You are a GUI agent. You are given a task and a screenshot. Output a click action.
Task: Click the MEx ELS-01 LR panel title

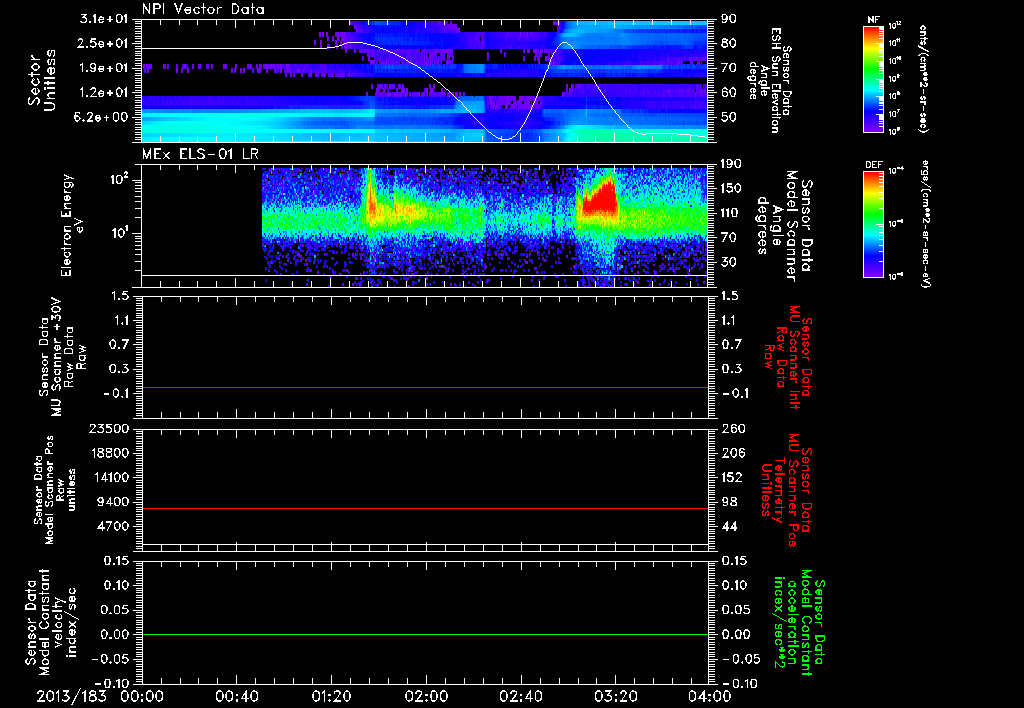pyautogui.click(x=200, y=155)
